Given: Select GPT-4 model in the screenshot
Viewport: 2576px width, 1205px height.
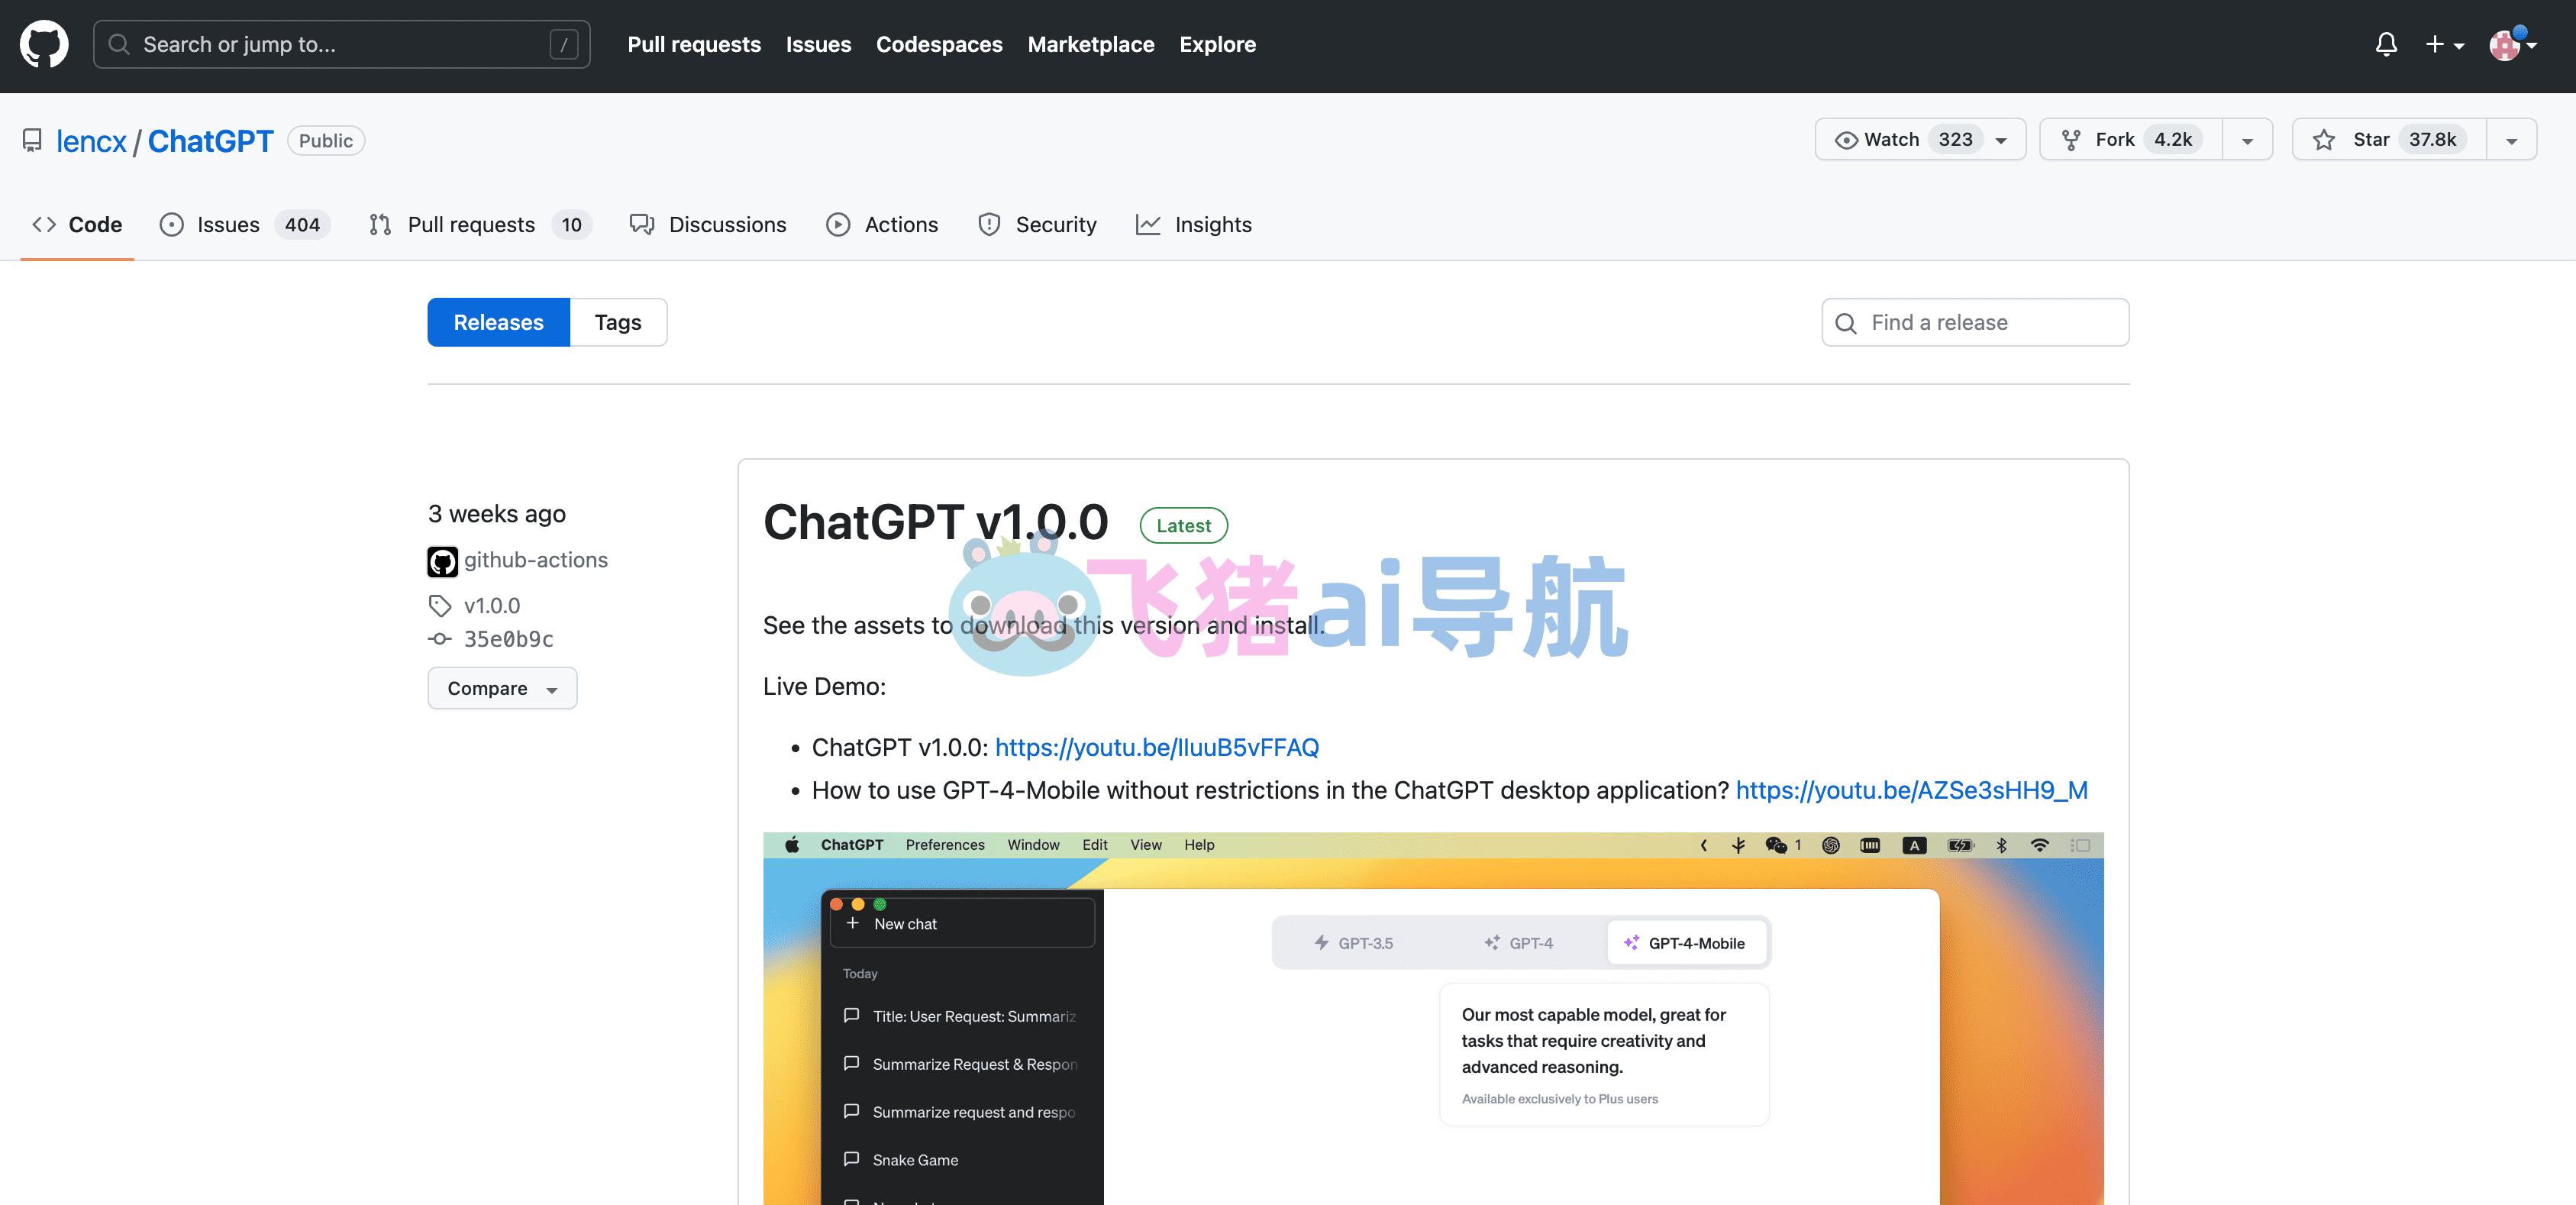Looking at the screenshot, I should 1519,943.
